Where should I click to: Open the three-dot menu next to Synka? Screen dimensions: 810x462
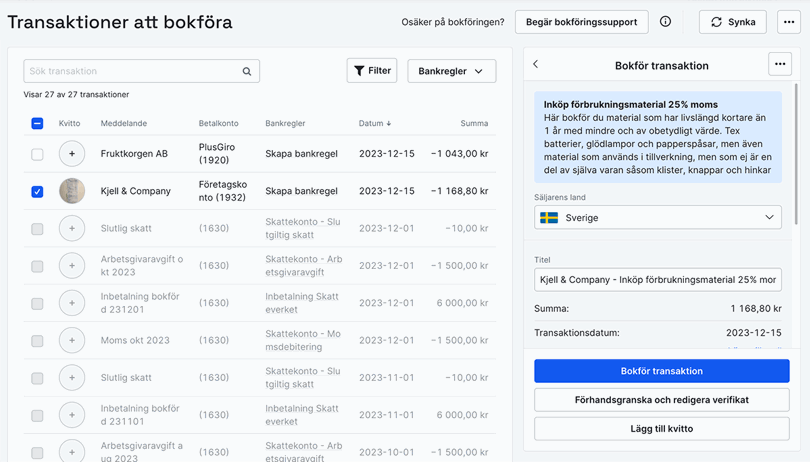(789, 22)
